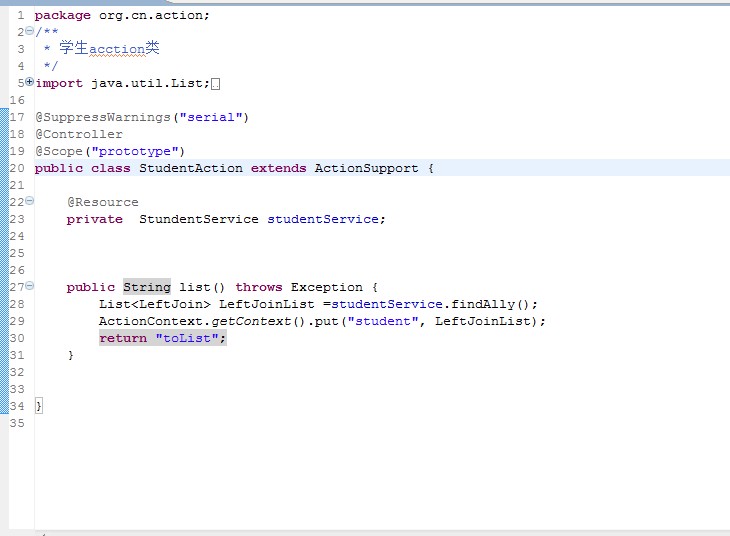Click the 'throws' keyword
The width and height of the screenshot is (730, 536).
click(258, 287)
